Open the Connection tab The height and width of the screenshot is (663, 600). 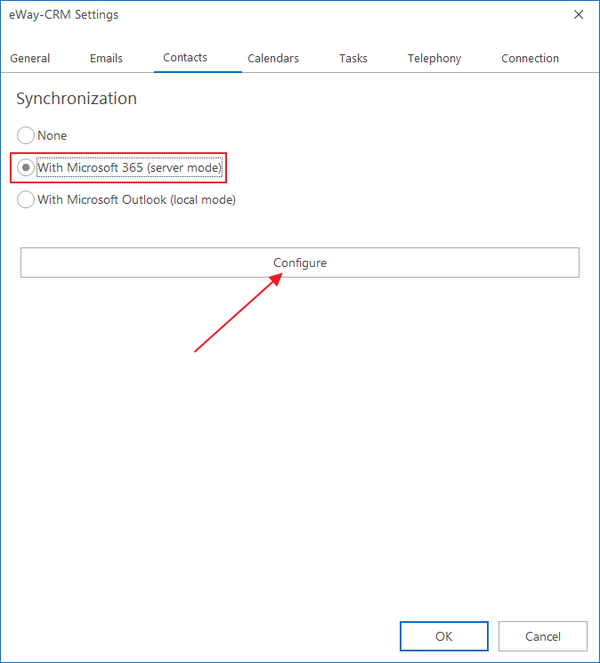coord(530,58)
